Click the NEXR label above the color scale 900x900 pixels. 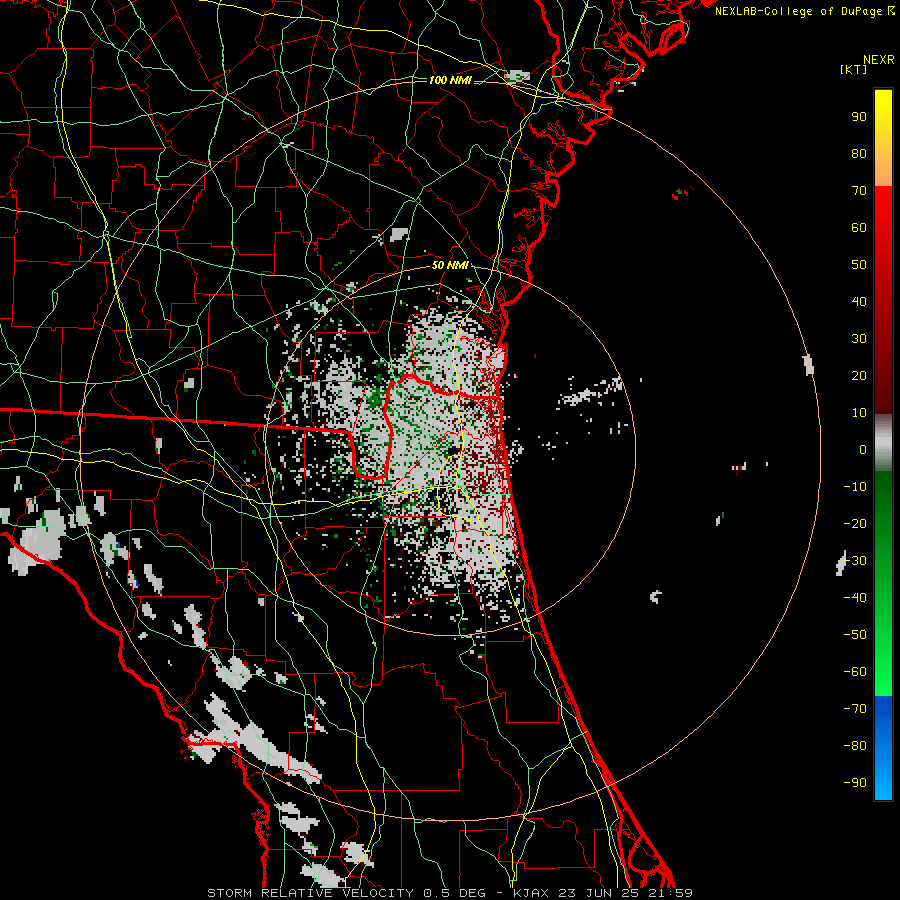click(879, 60)
